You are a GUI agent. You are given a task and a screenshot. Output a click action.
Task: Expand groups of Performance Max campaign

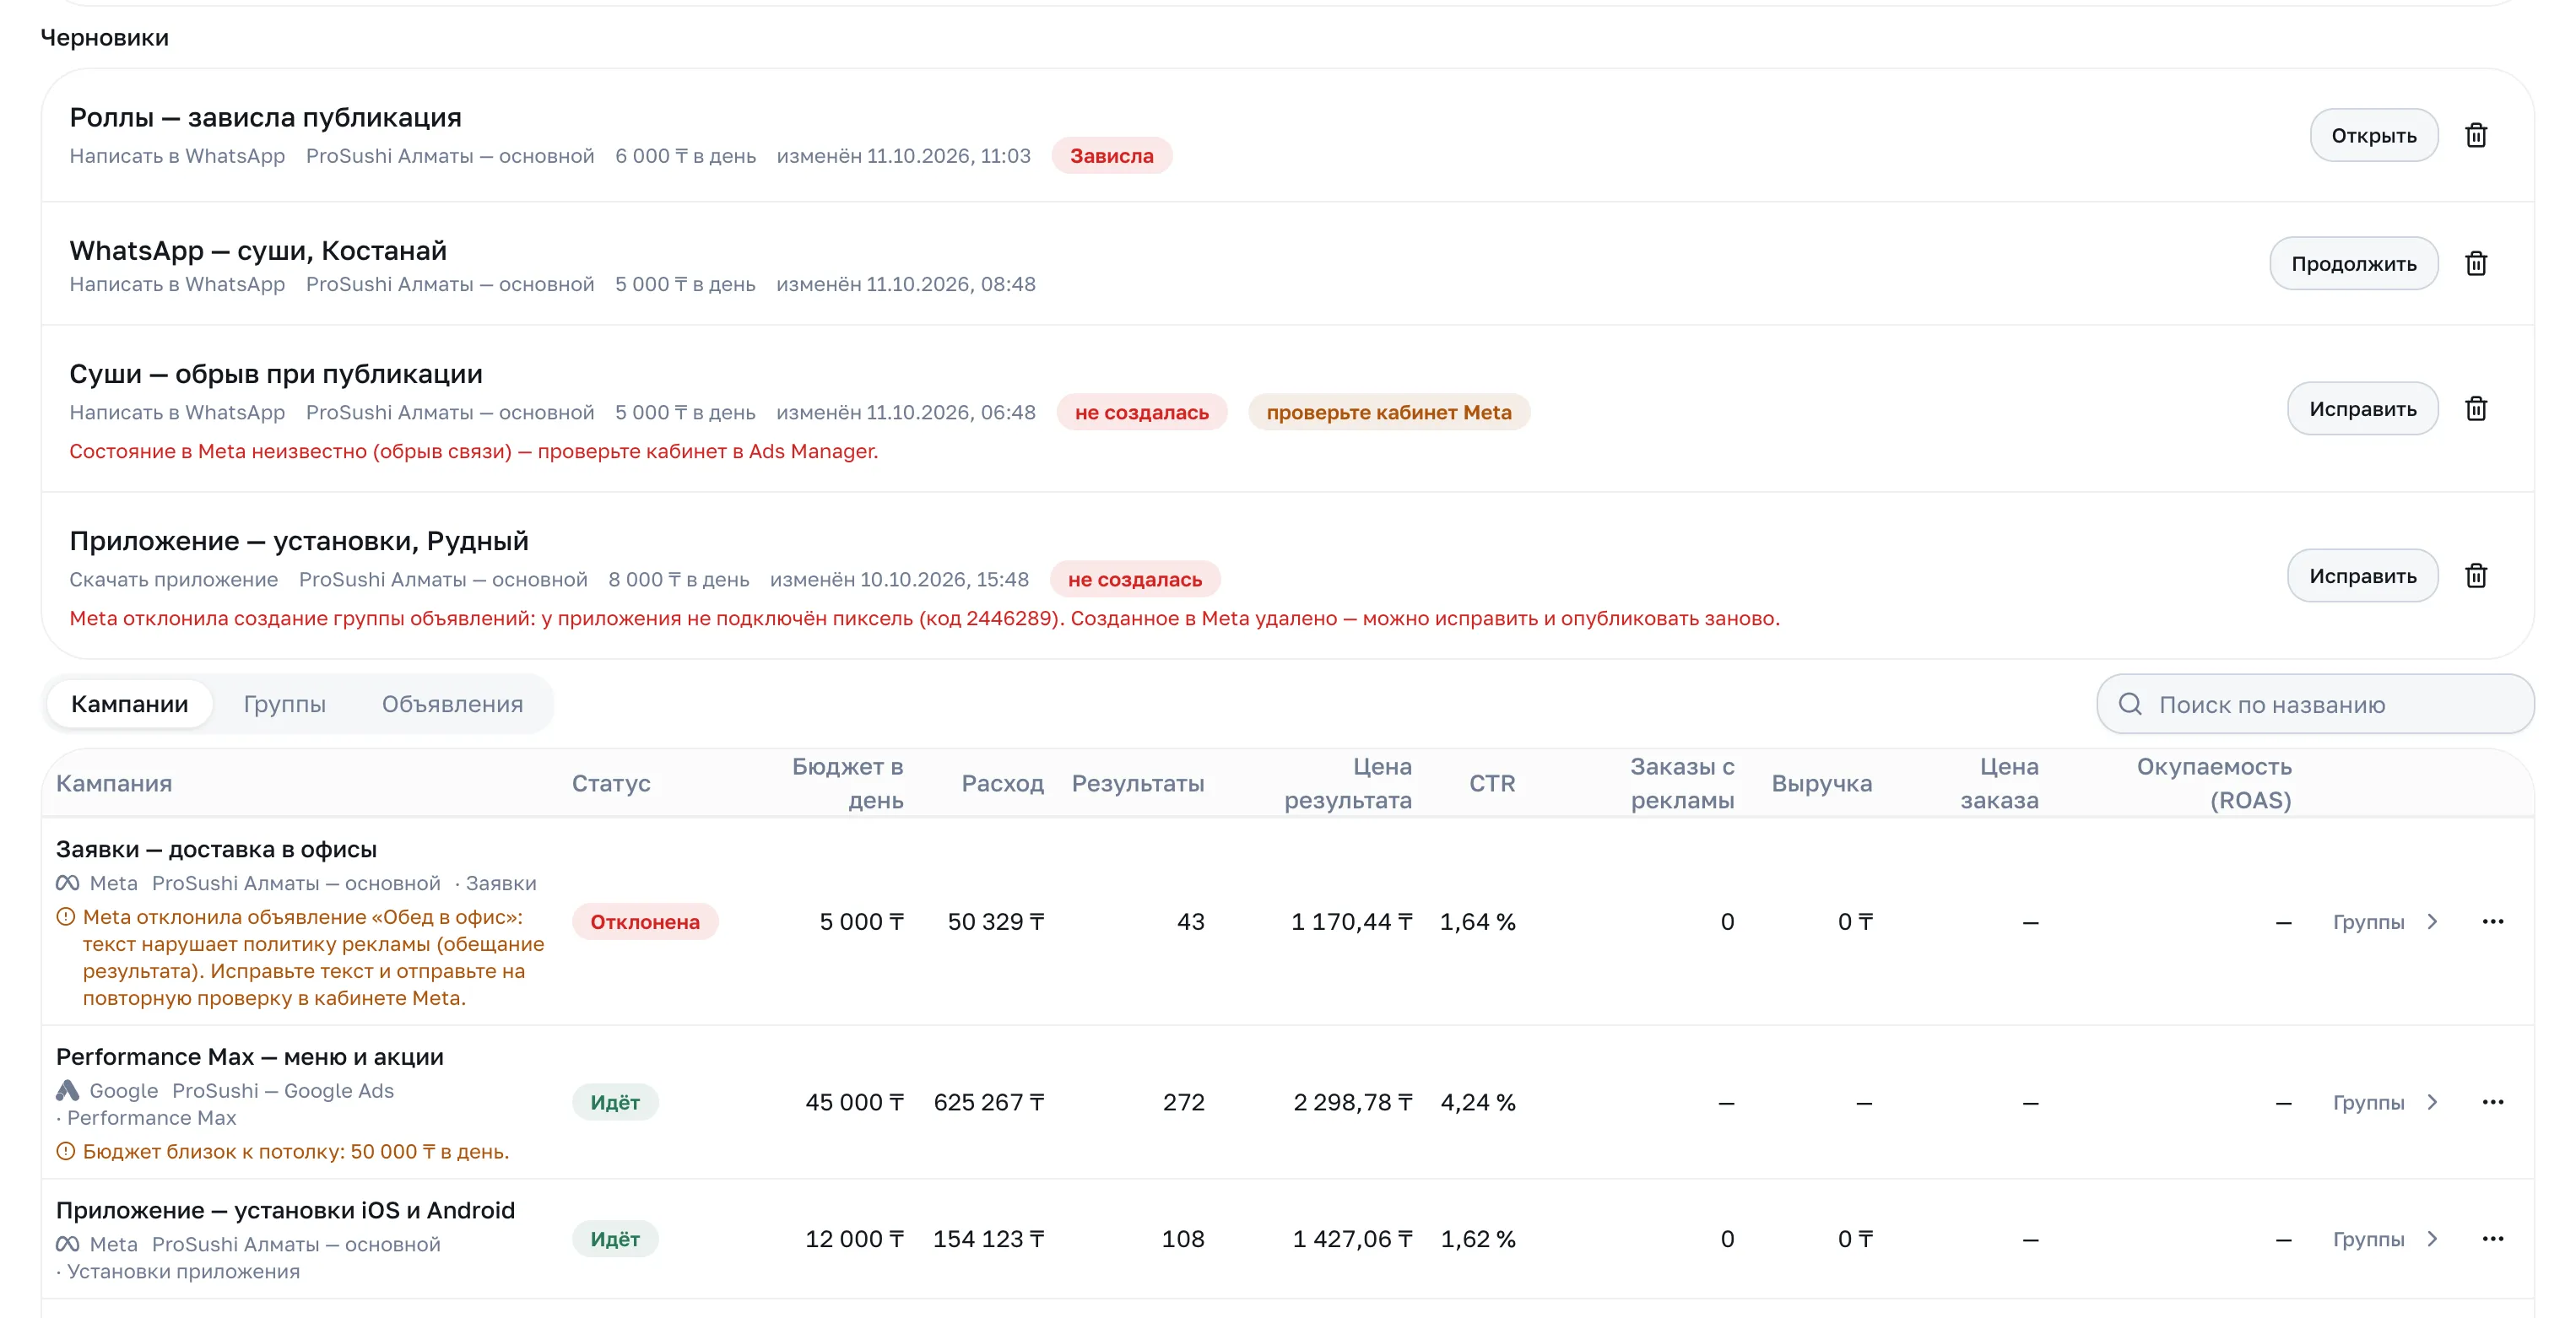tap(2385, 1102)
